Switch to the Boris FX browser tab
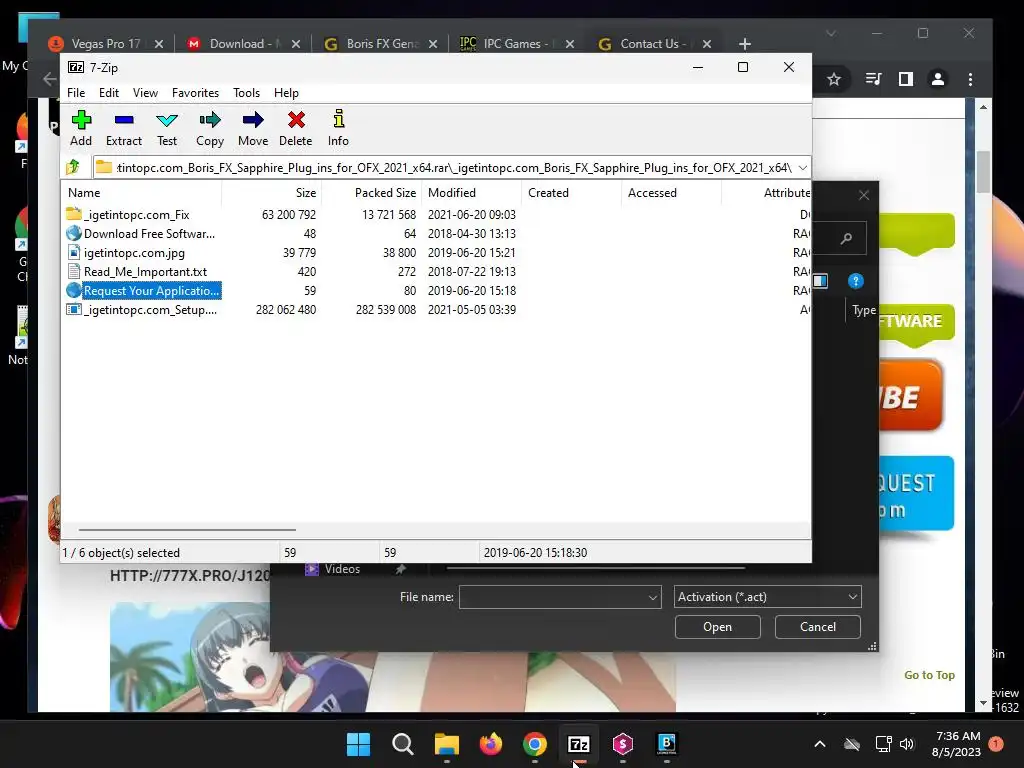The width and height of the screenshot is (1024, 768). pos(381,44)
